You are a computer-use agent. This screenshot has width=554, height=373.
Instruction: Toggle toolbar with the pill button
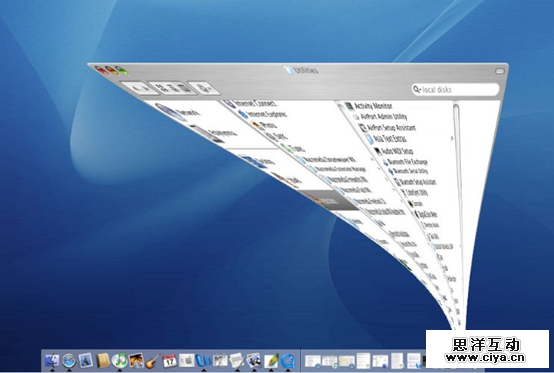coord(500,71)
